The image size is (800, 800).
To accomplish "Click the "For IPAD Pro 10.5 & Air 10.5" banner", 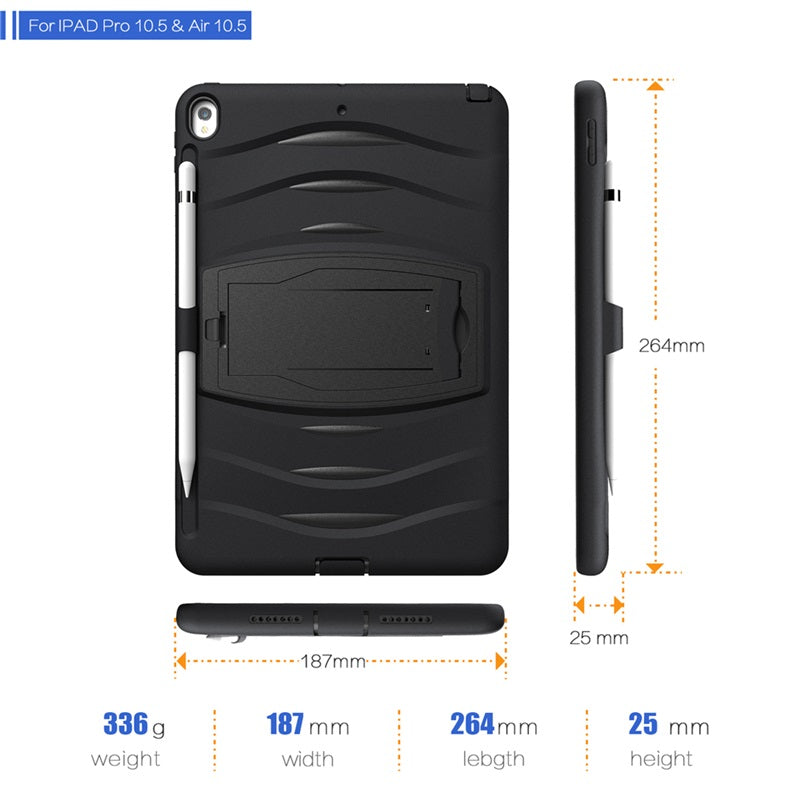I will point(135,25).
